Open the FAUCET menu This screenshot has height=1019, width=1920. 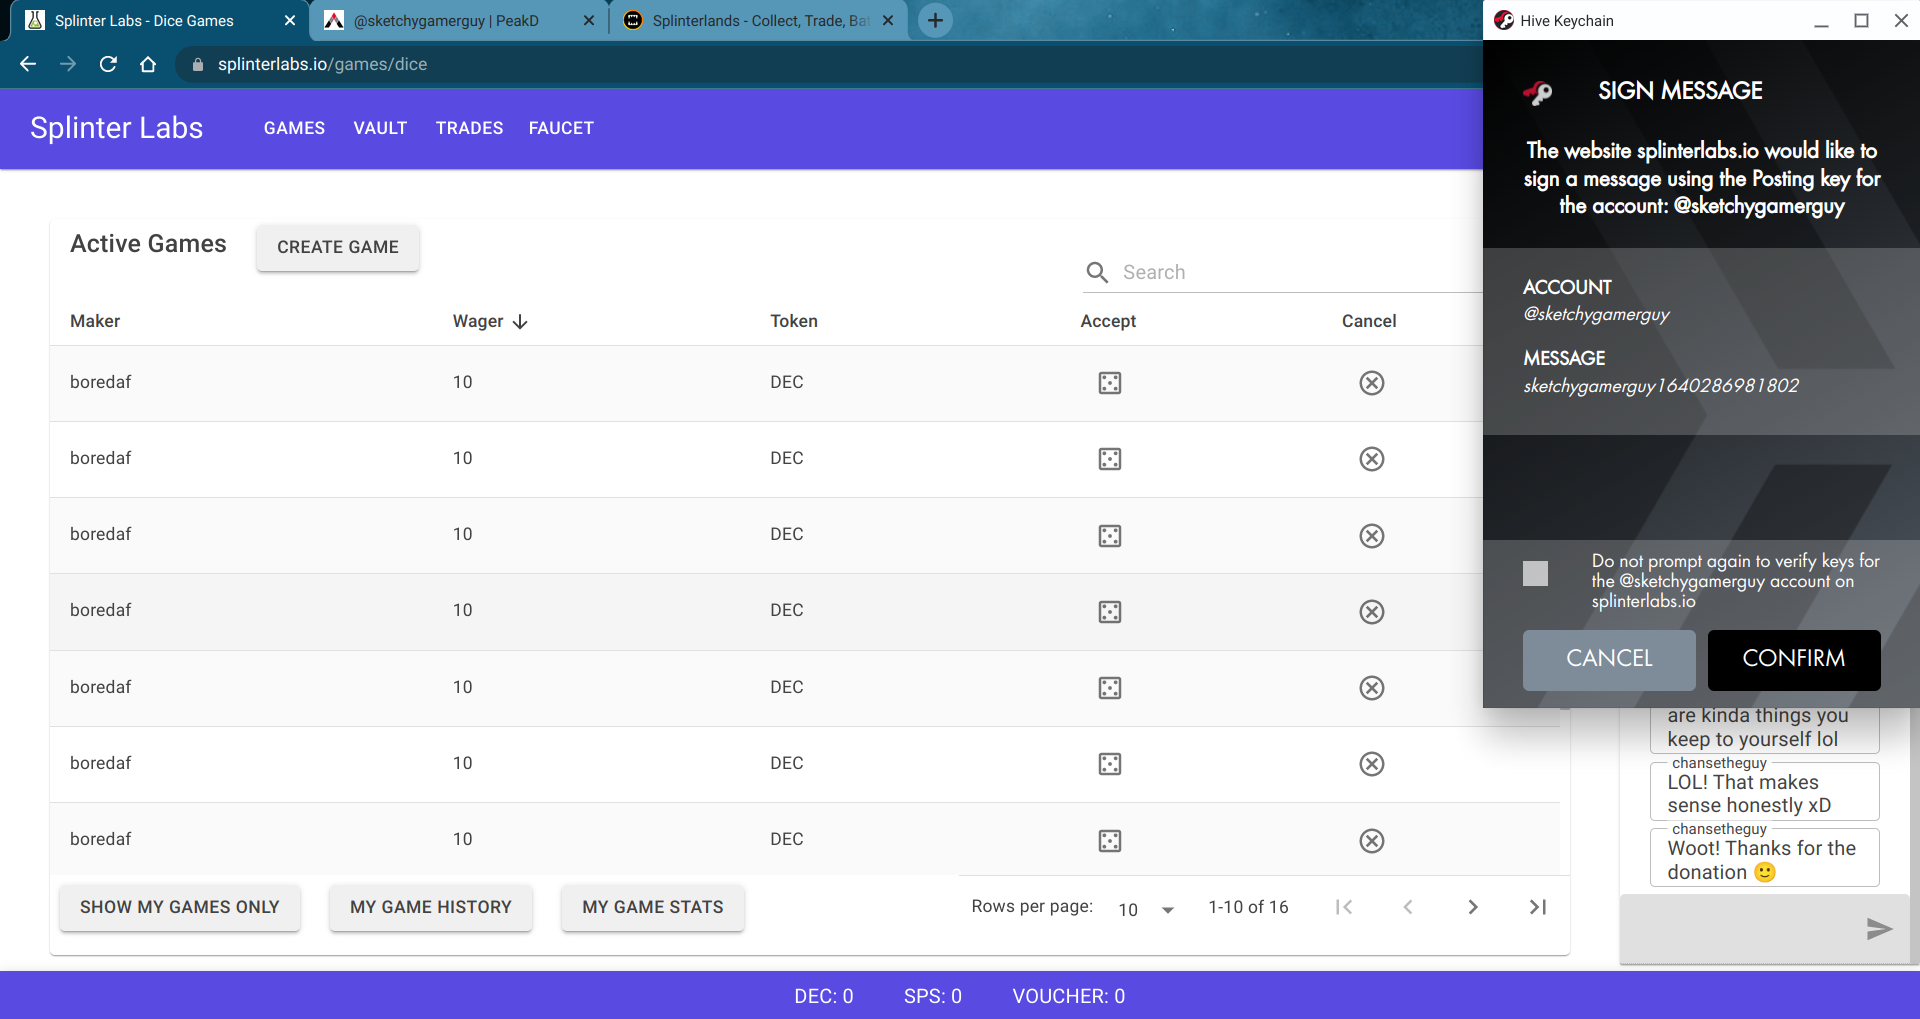pos(561,128)
